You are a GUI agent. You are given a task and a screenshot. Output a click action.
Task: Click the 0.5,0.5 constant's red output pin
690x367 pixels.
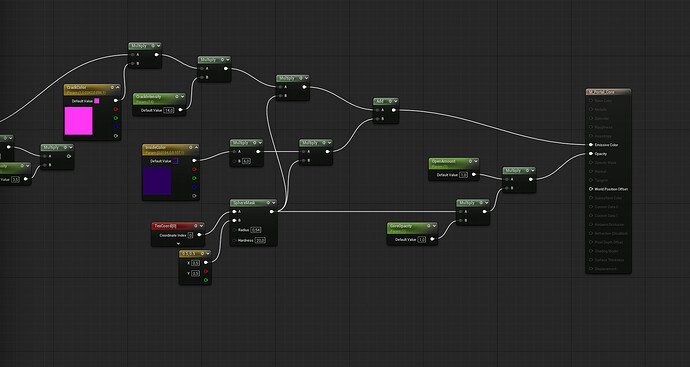pos(206,272)
